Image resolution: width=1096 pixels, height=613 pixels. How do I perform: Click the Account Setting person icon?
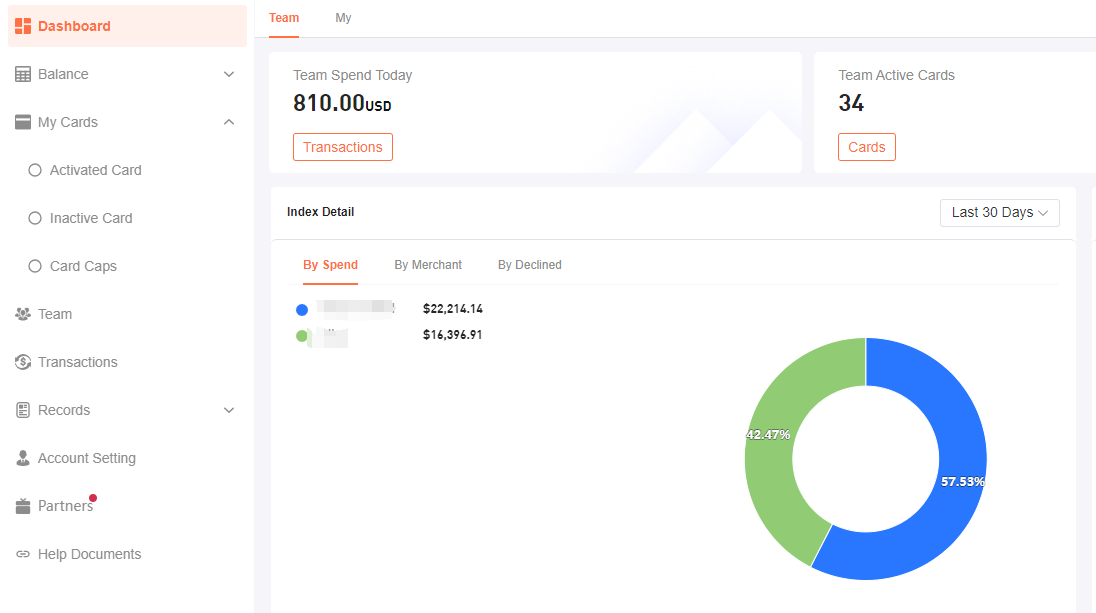(23, 458)
